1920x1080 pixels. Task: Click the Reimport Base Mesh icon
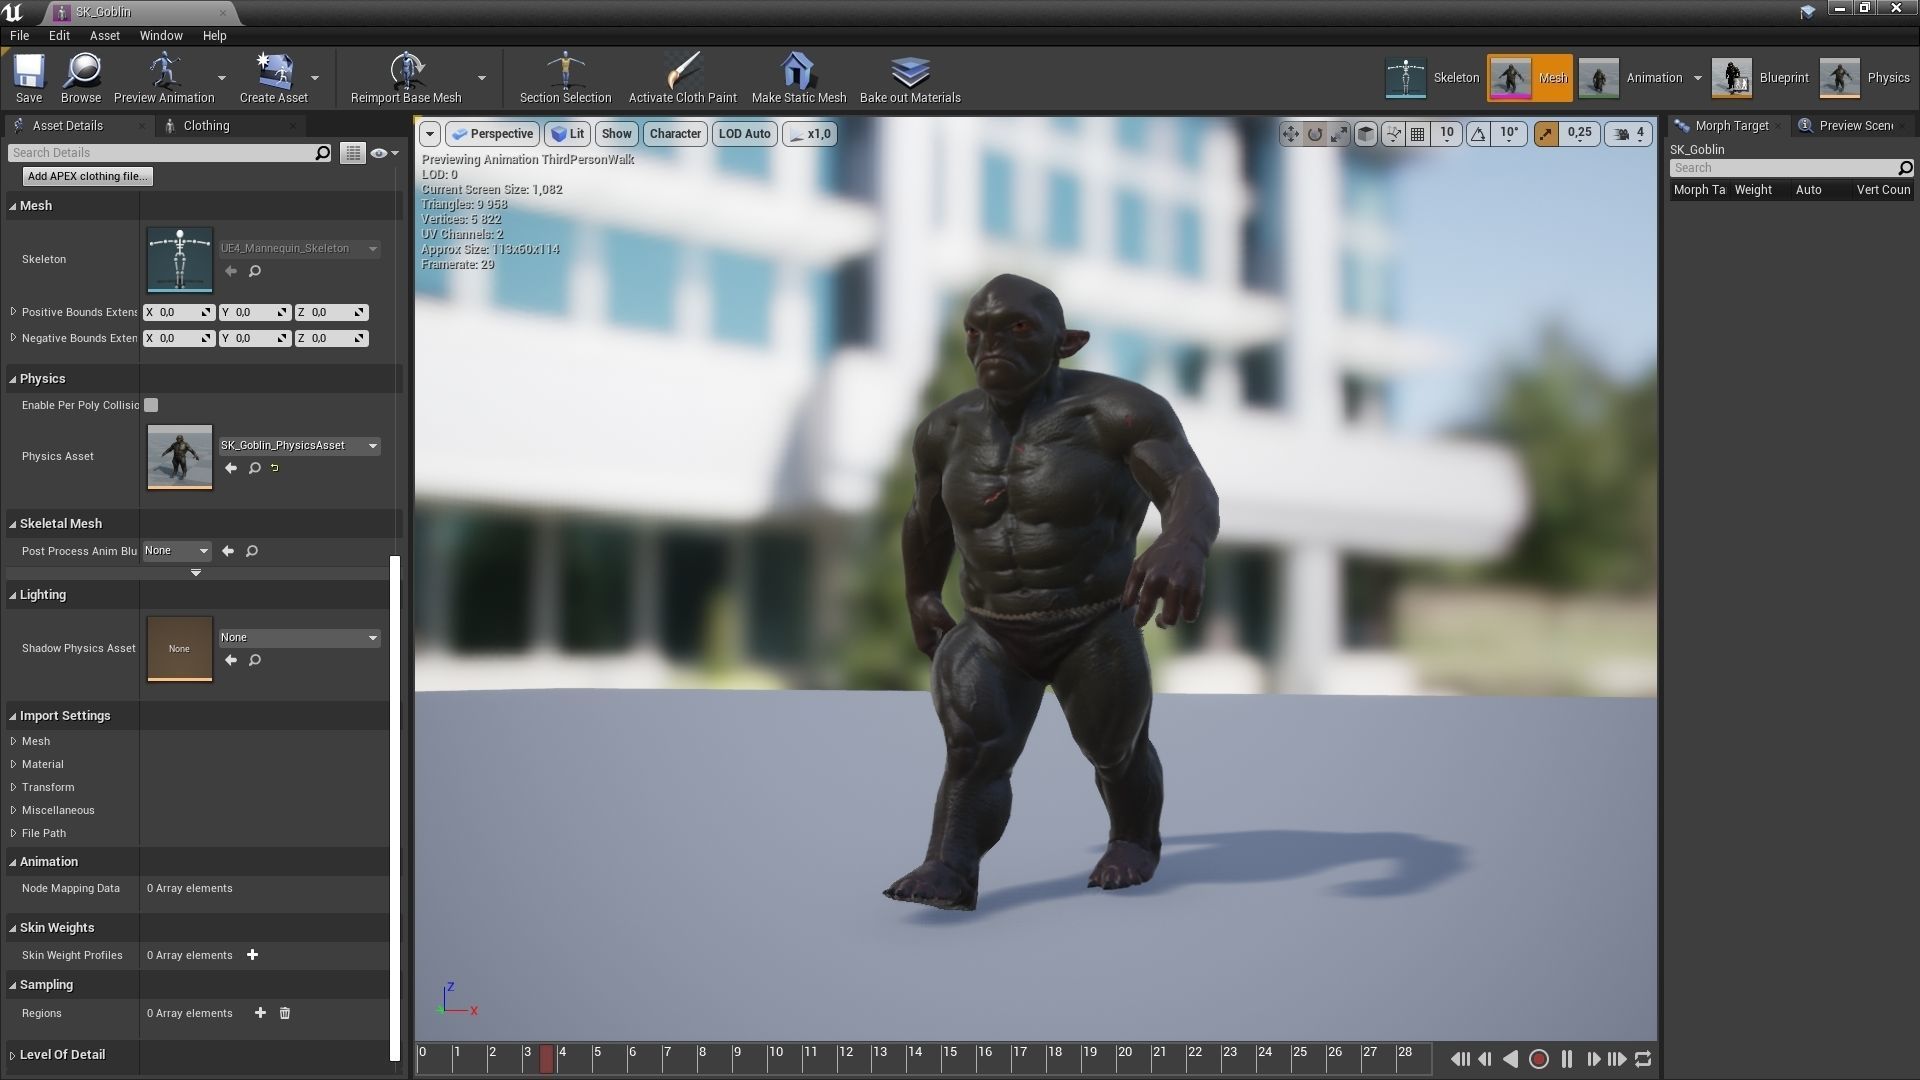[406, 78]
